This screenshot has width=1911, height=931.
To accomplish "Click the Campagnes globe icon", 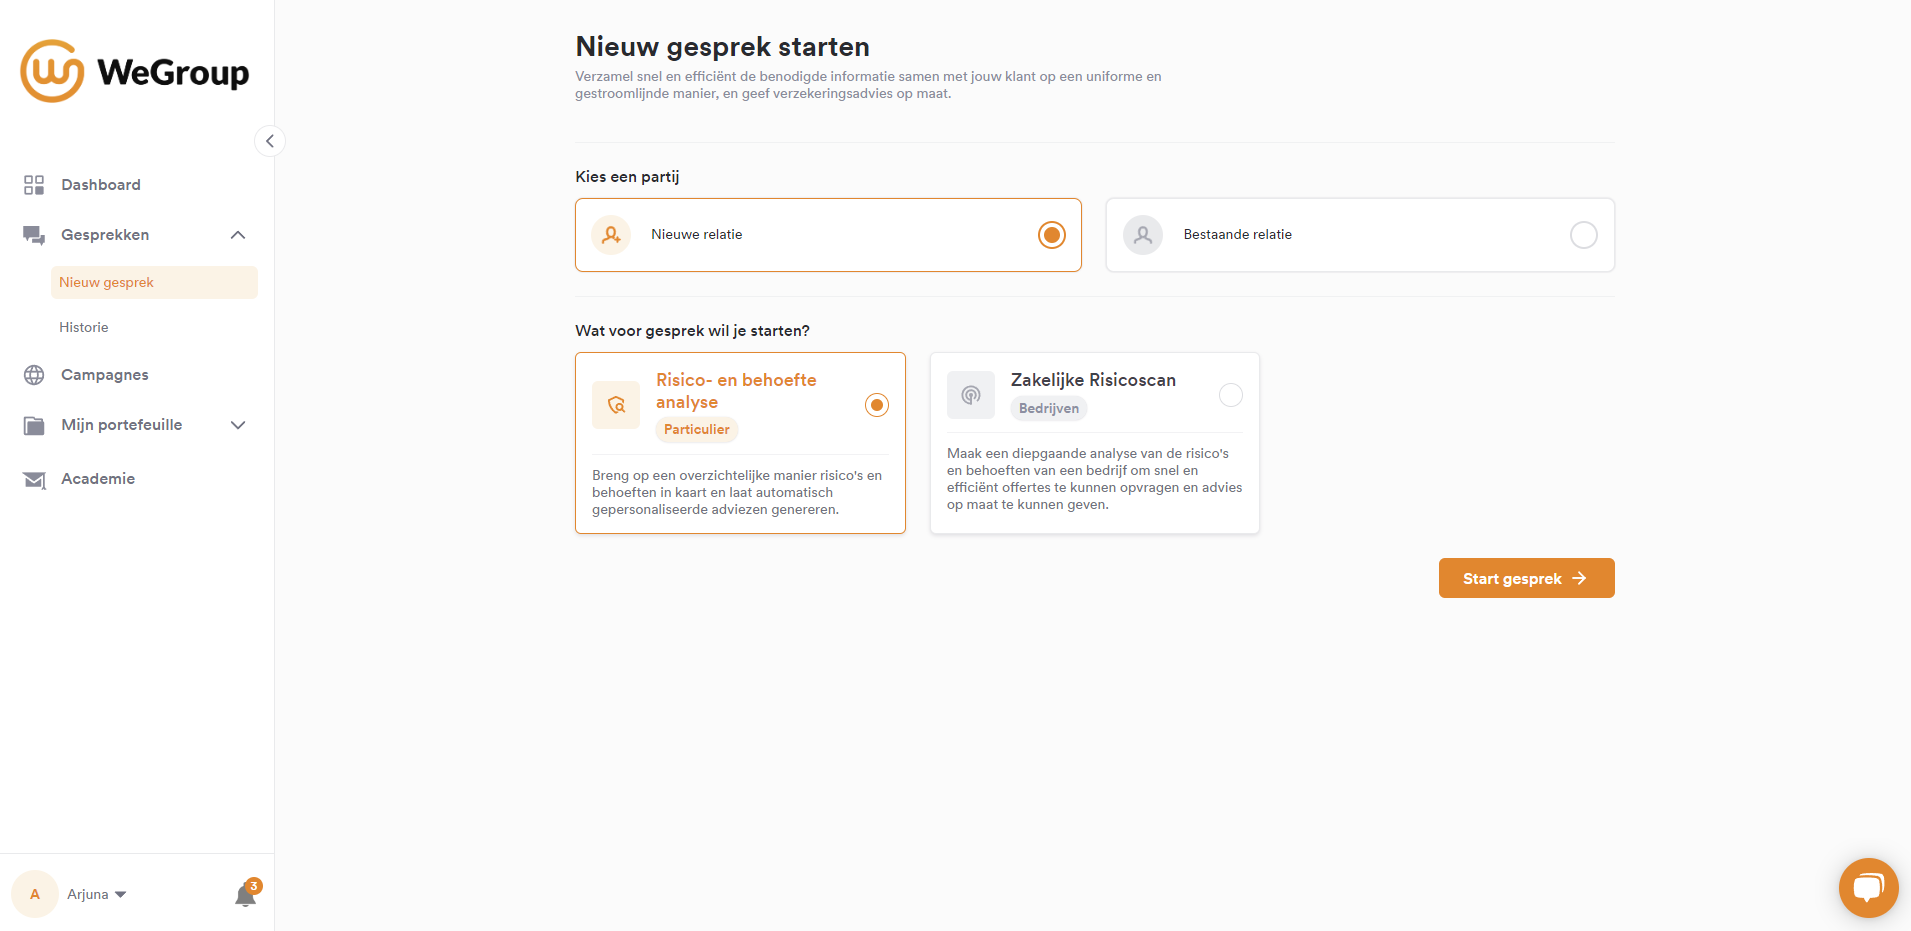I will tap(34, 375).
